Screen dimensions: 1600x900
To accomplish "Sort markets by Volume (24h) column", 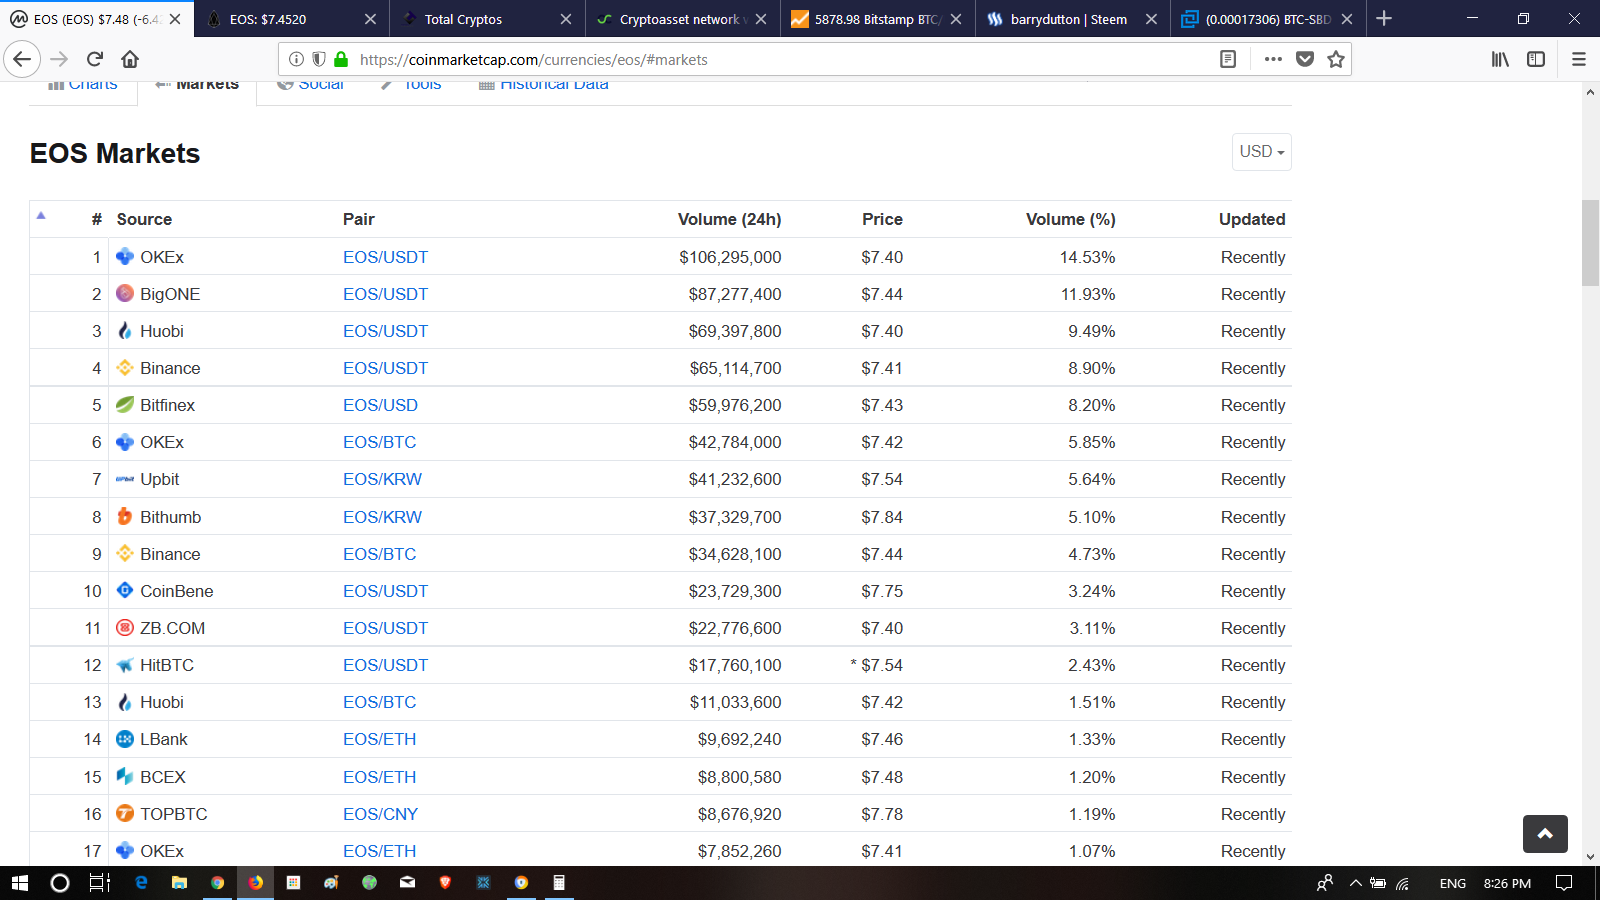I will coord(729,219).
